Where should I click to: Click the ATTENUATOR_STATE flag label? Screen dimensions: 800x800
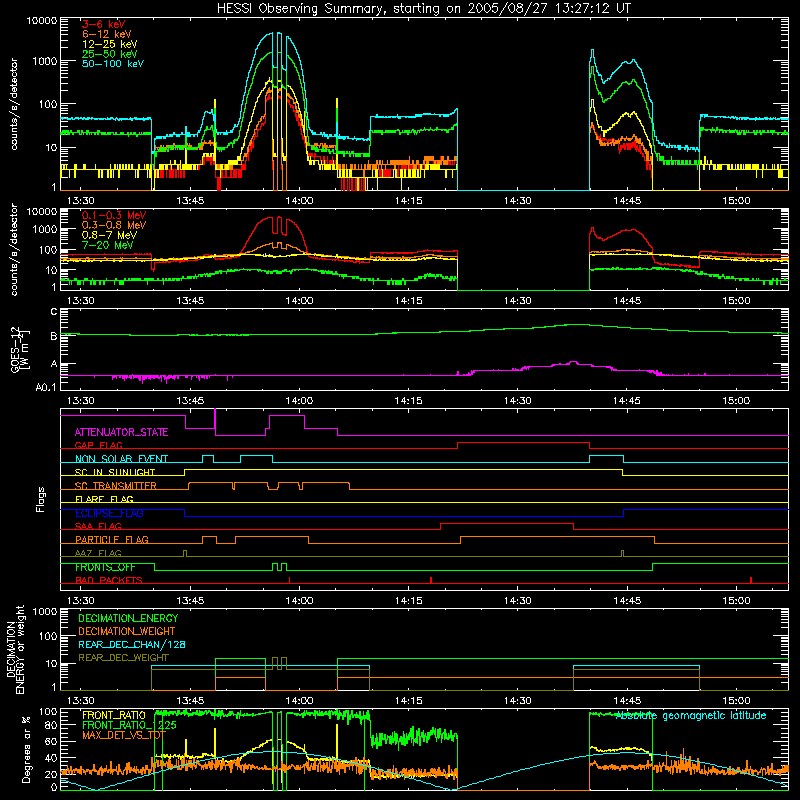pos(121,432)
